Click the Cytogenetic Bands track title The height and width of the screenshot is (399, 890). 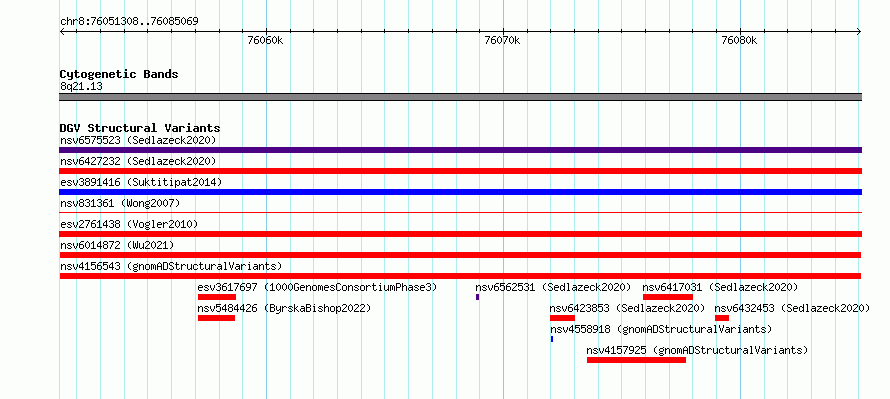point(119,74)
